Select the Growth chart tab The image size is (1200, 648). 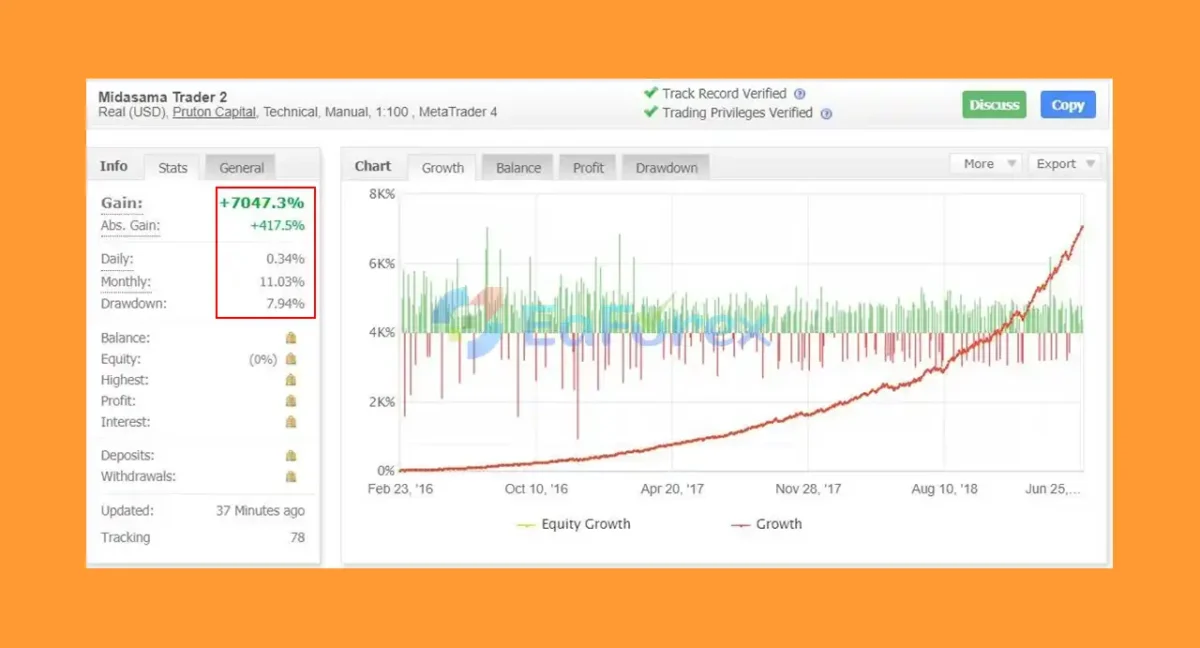[x=442, y=167]
